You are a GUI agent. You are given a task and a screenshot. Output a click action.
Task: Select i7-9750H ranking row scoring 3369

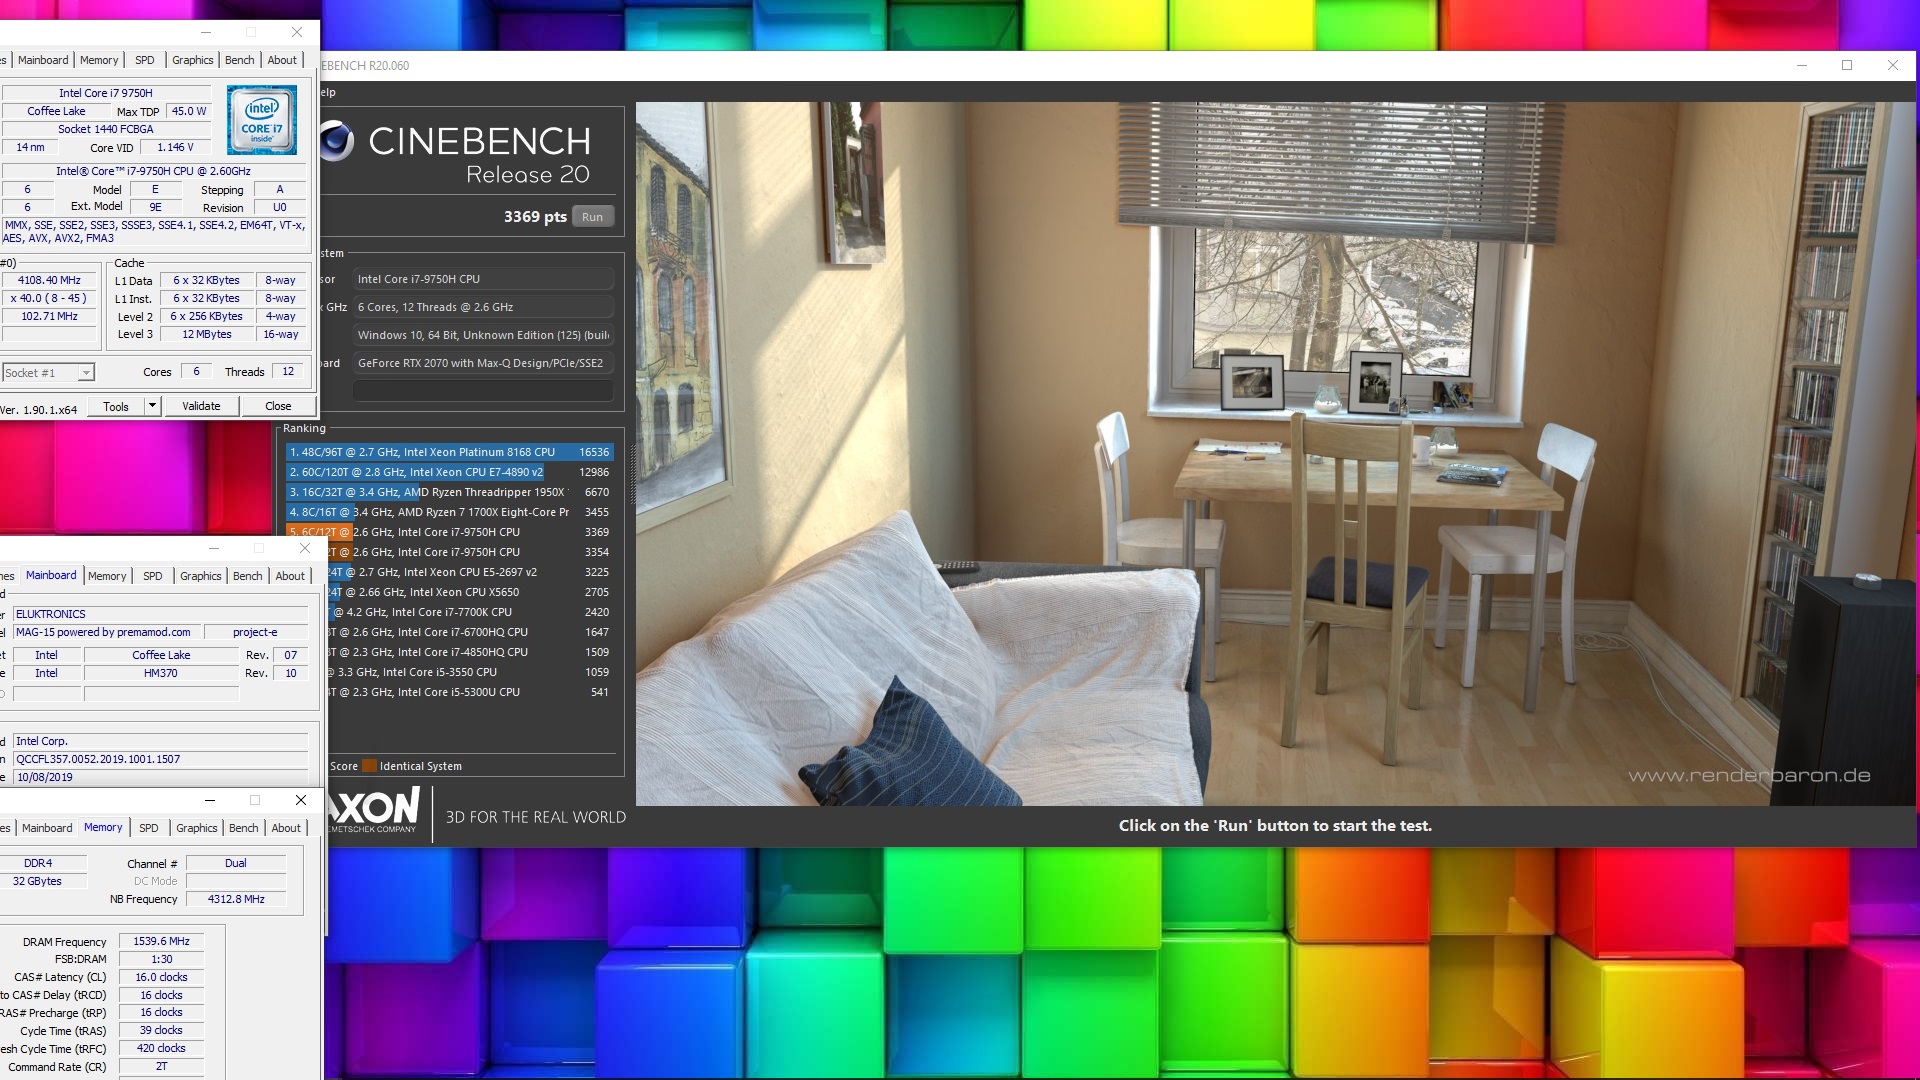(449, 532)
